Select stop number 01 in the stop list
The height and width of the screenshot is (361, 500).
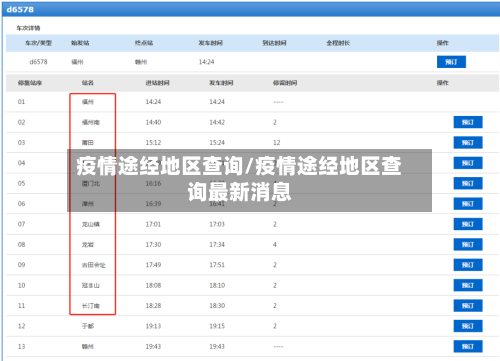pos(21,102)
